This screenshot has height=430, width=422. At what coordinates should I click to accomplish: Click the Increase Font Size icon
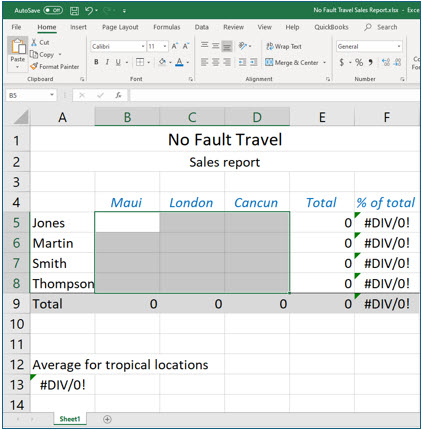click(x=175, y=46)
